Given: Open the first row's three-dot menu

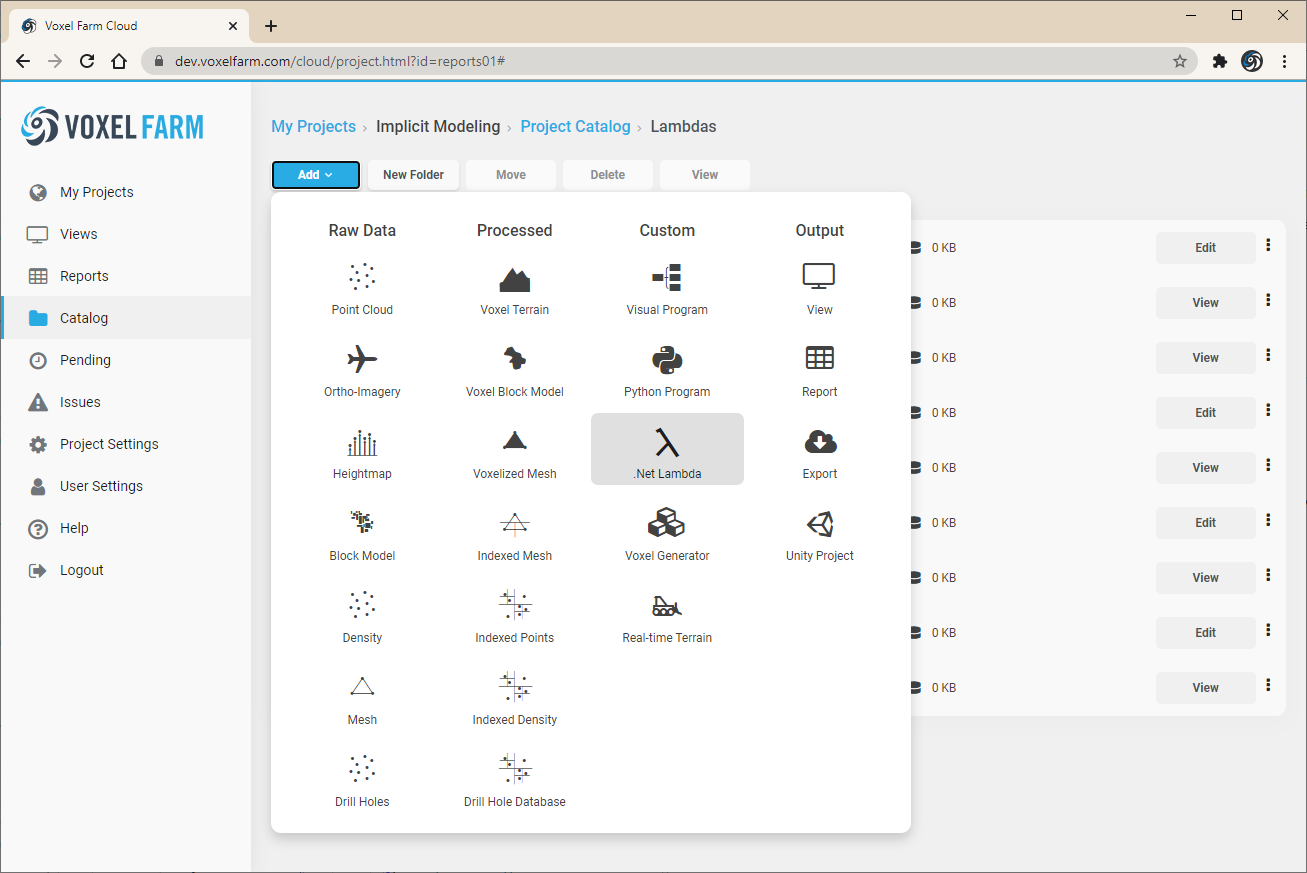Looking at the screenshot, I should pos(1268,245).
